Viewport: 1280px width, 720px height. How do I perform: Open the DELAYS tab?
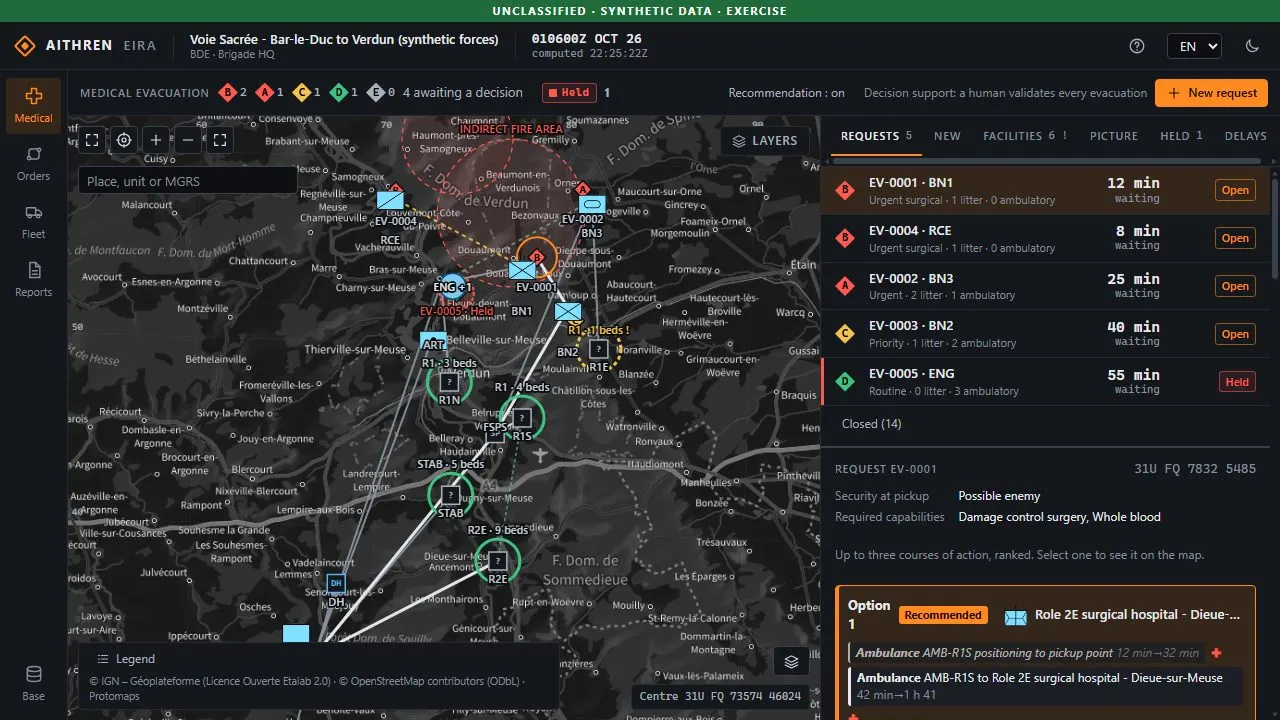(x=1245, y=136)
